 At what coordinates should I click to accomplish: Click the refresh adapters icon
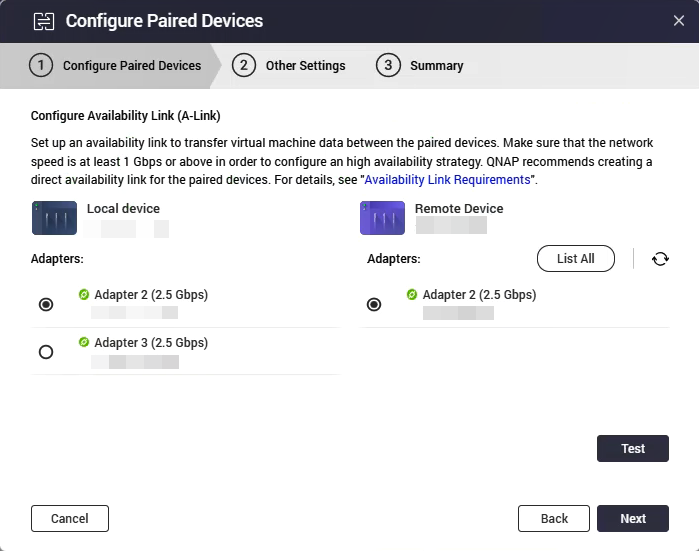(660, 259)
